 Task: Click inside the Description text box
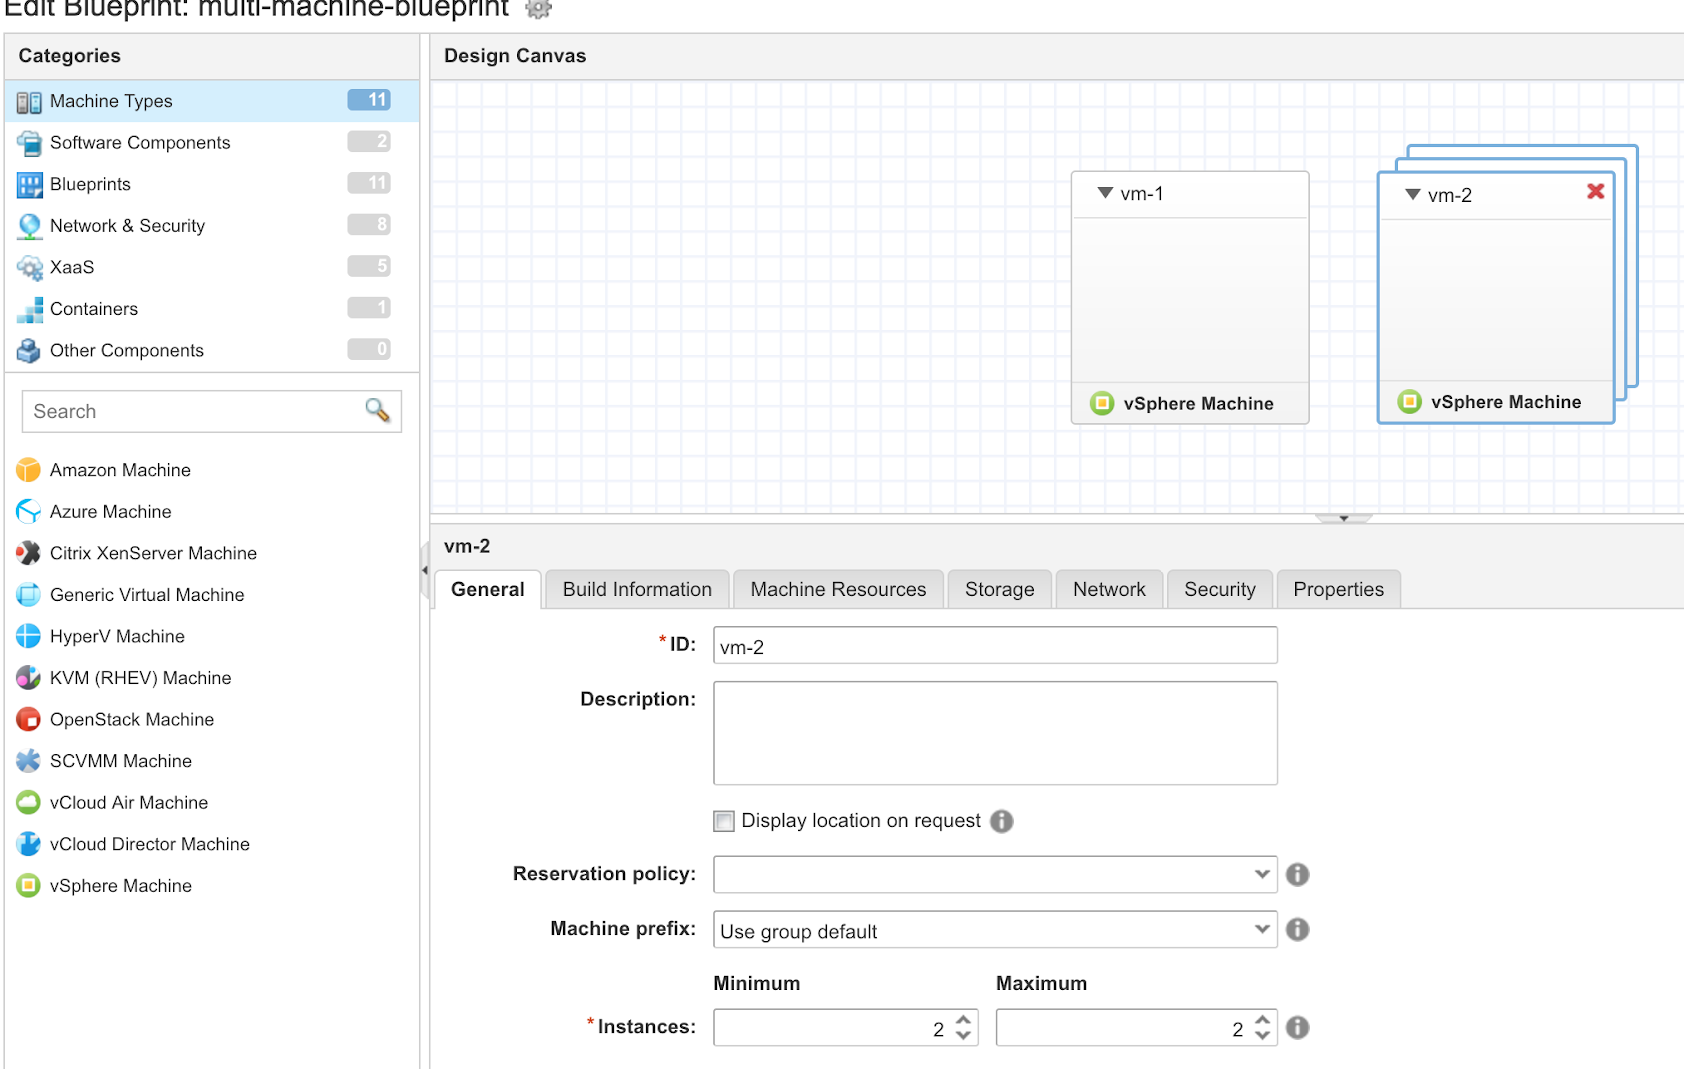pos(994,732)
